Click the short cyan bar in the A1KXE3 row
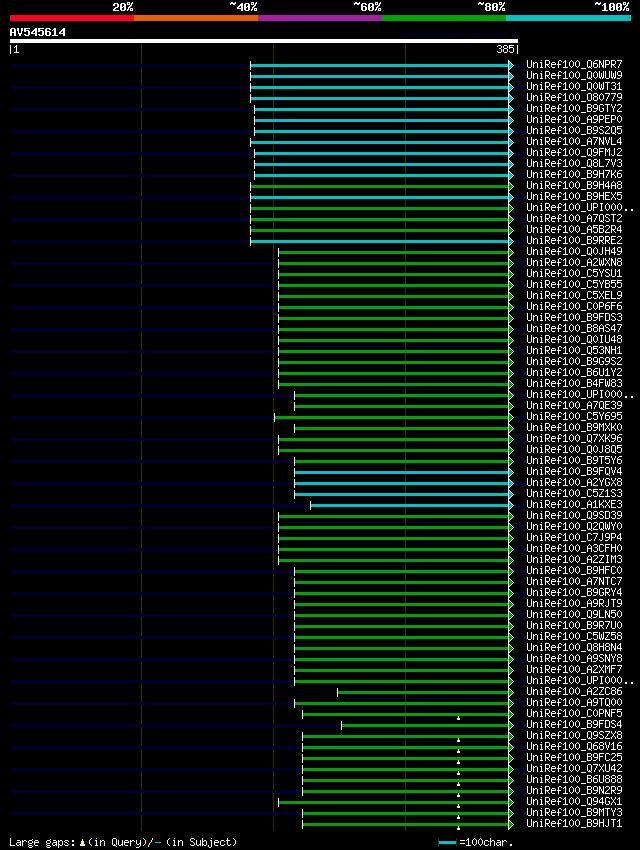Screen dimensions: 640x850 [410, 505]
